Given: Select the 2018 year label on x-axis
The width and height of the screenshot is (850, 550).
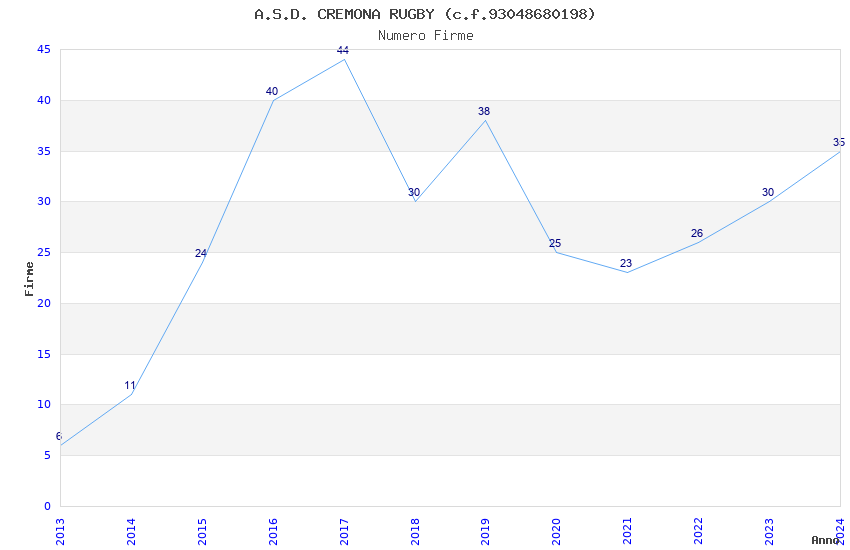Looking at the screenshot, I should pos(415,532).
